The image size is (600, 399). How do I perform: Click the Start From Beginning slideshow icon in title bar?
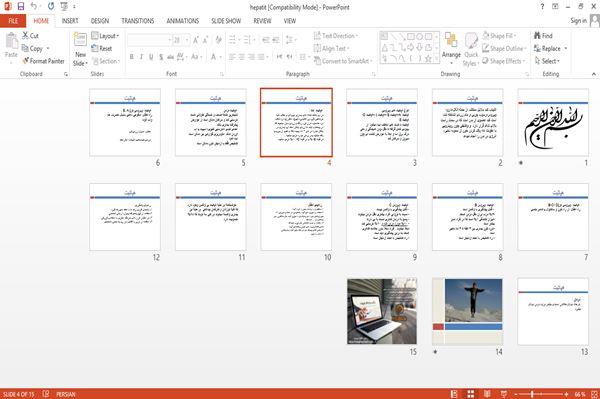coord(64,7)
